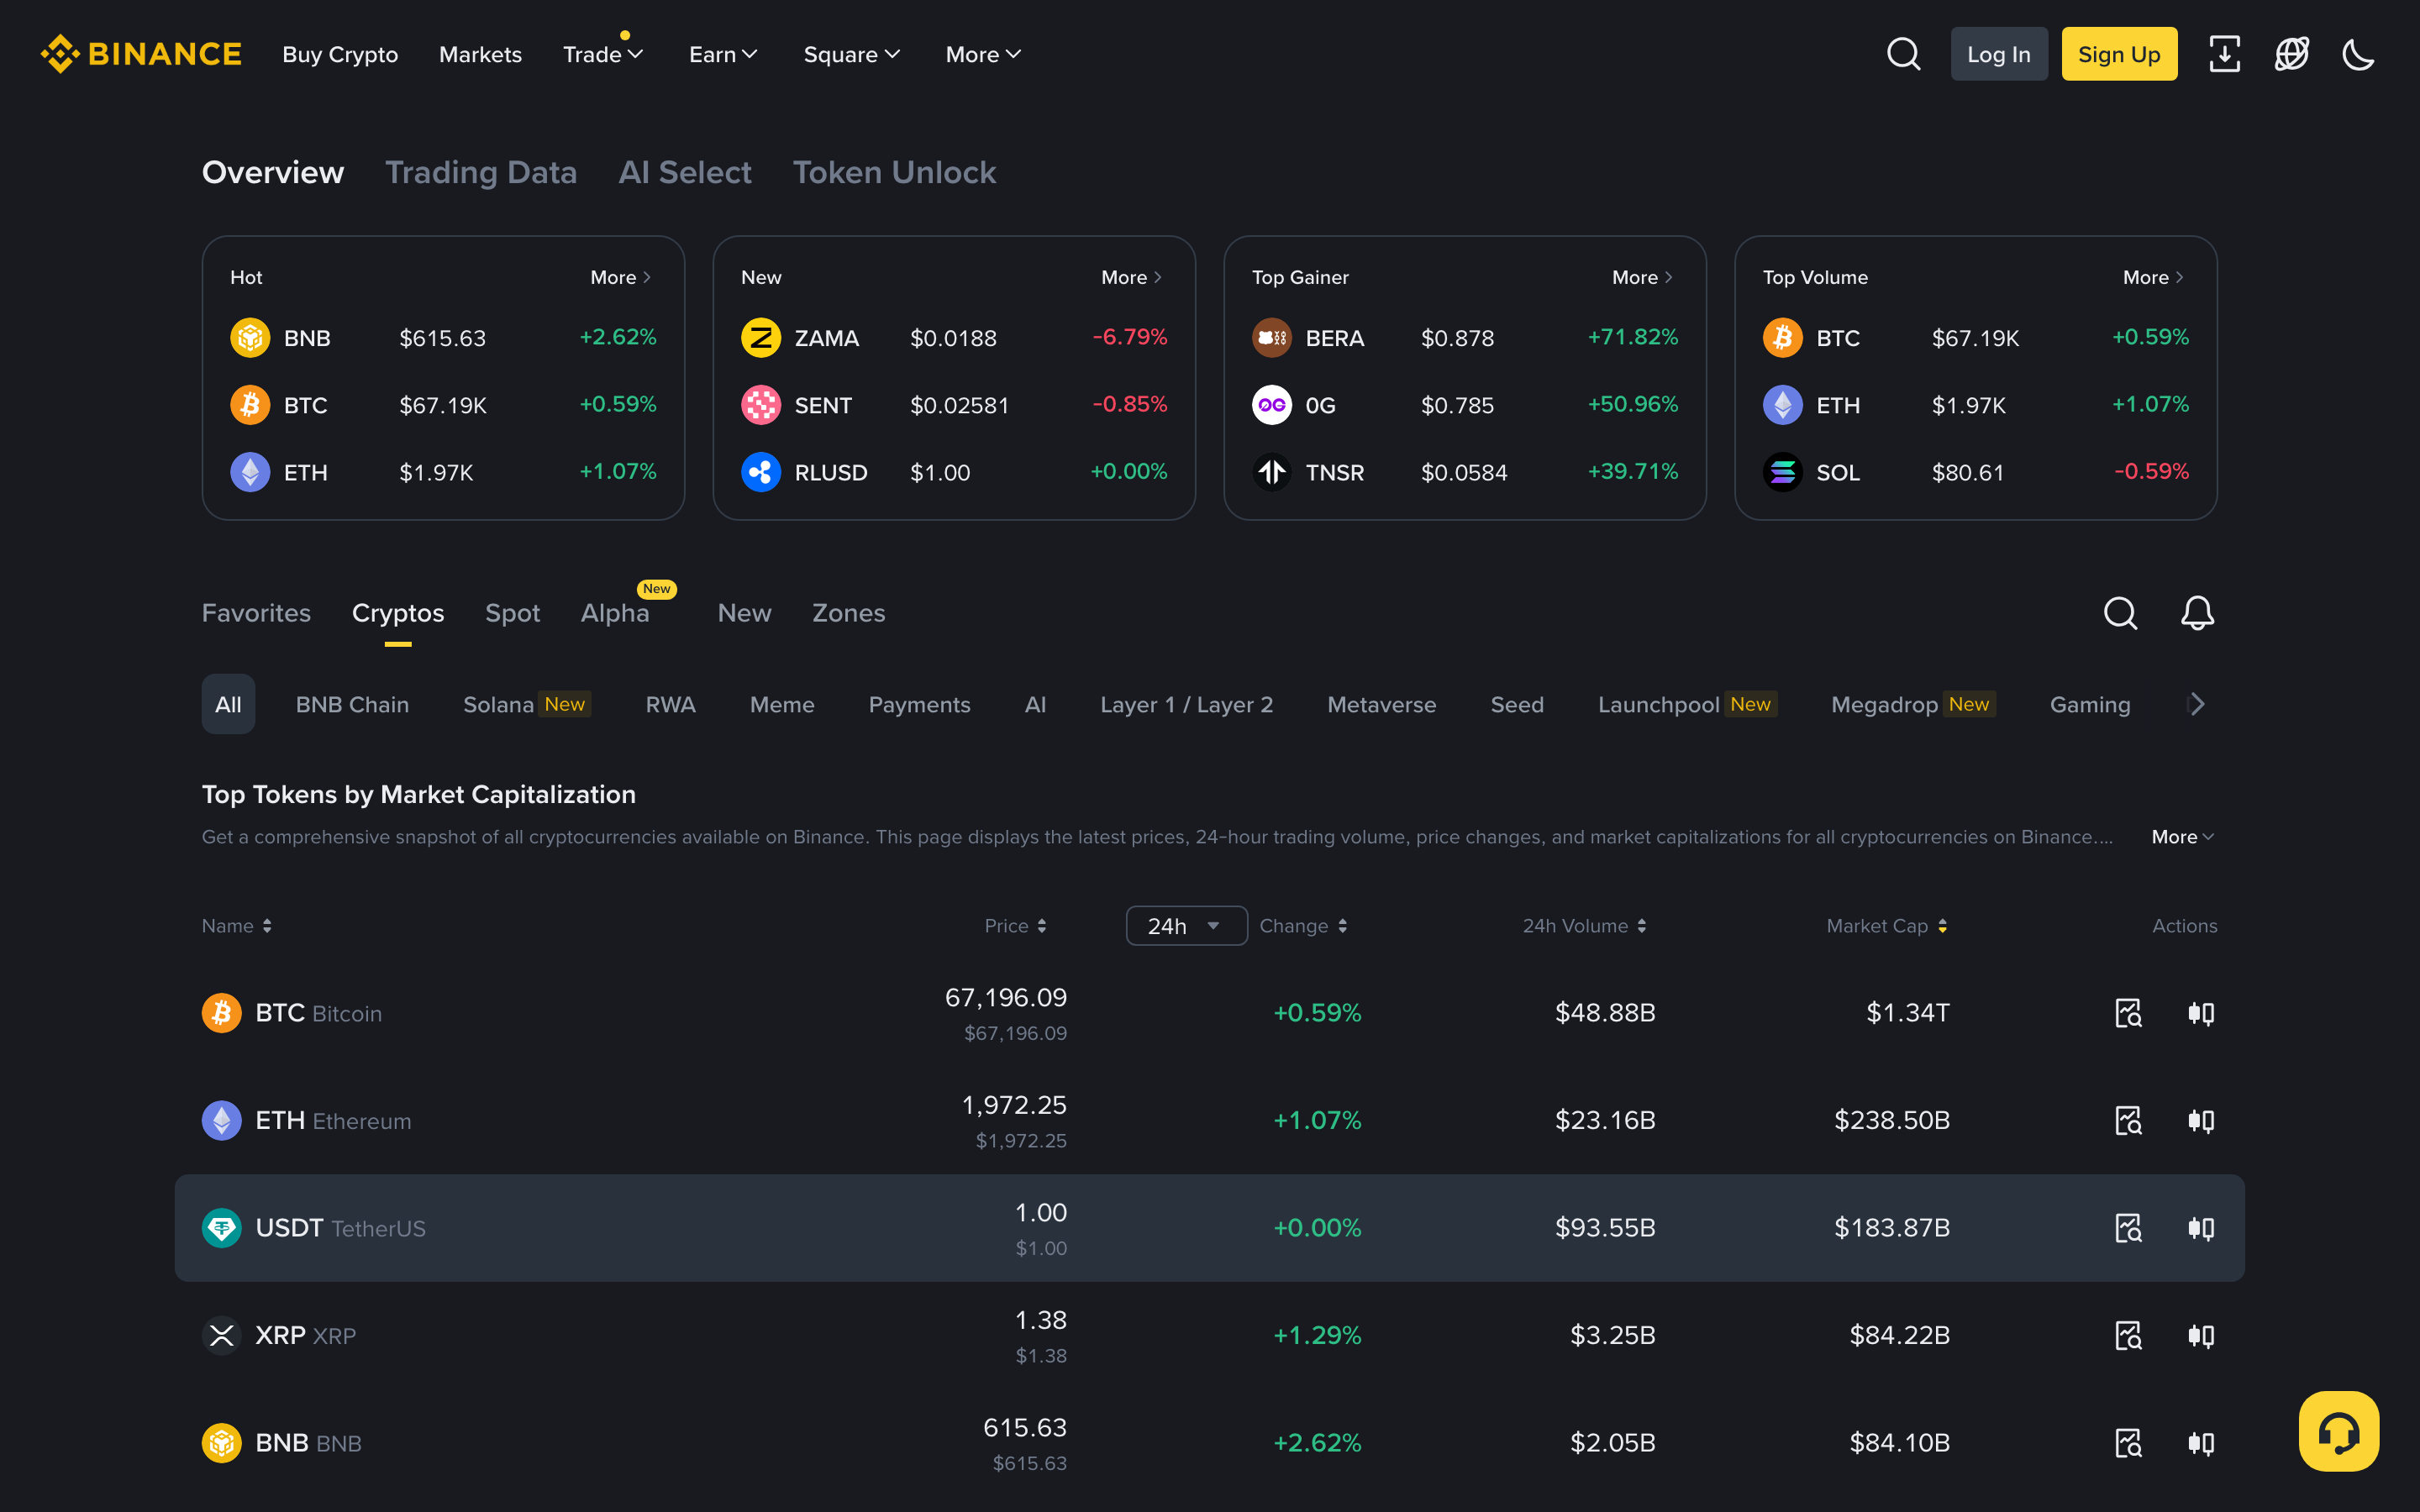Select the Meme category filter
2420x1512 pixels.
(782, 704)
